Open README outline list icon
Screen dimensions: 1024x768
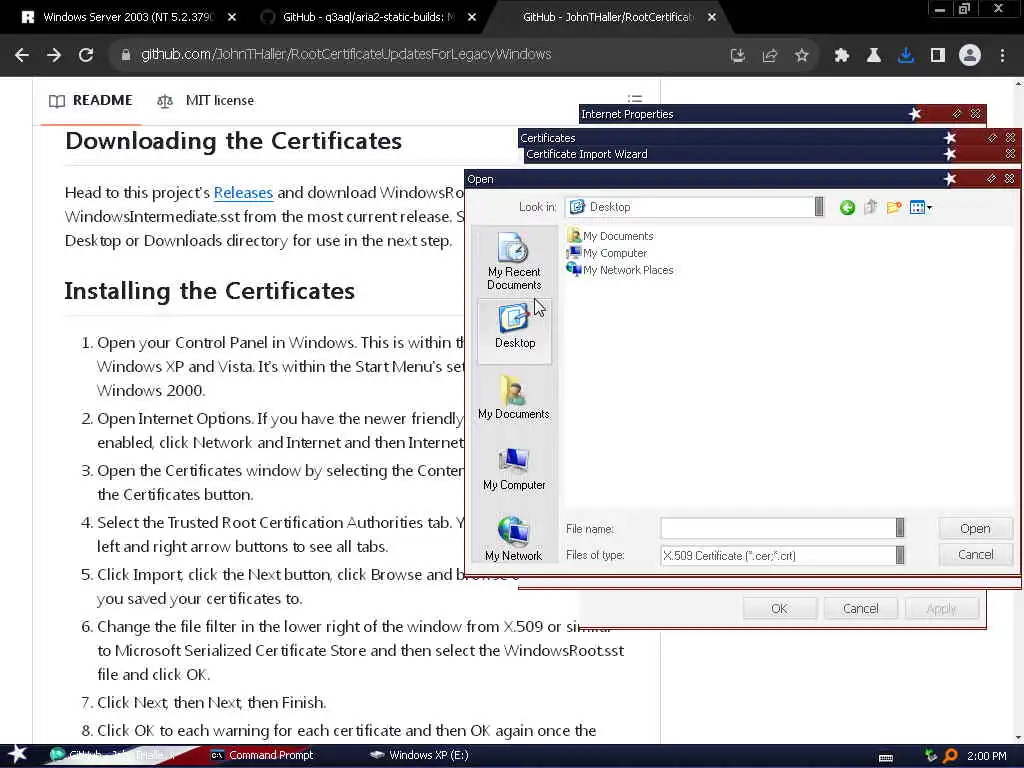pos(635,99)
